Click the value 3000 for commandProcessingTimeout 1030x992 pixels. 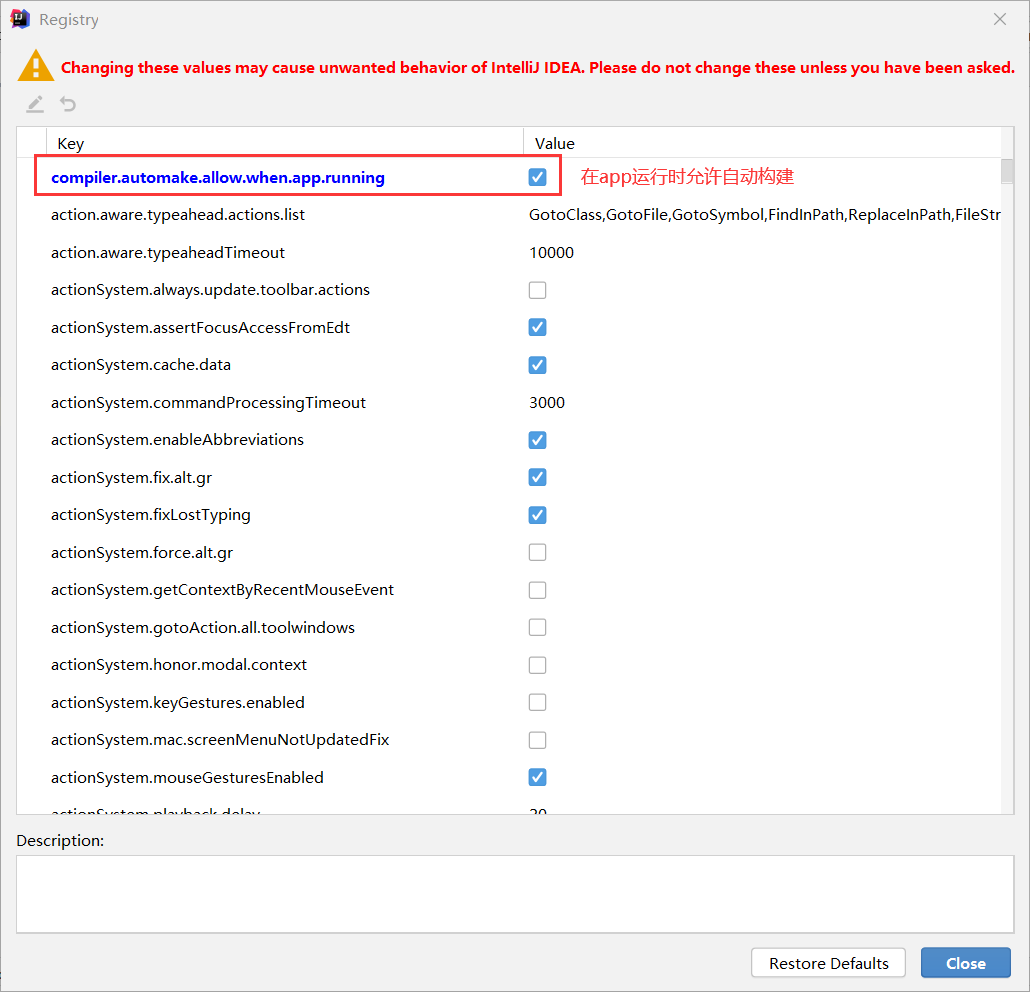tap(547, 403)
